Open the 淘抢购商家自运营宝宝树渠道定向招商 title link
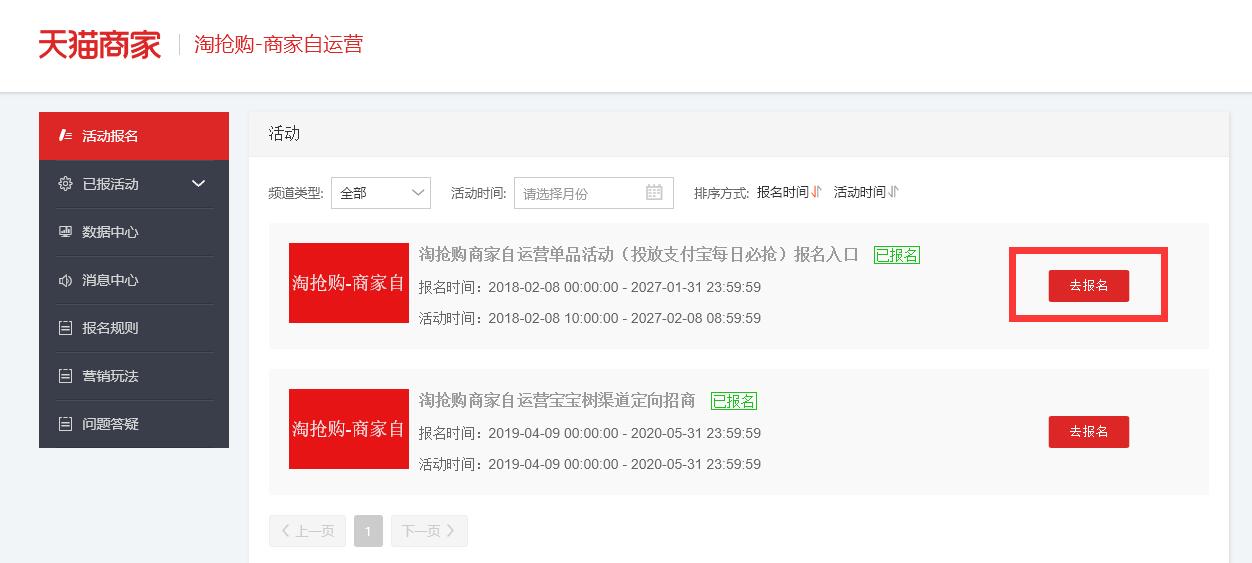Viewport: 1252px width, 563px height. pyautogui.click(x=557, y=400)
